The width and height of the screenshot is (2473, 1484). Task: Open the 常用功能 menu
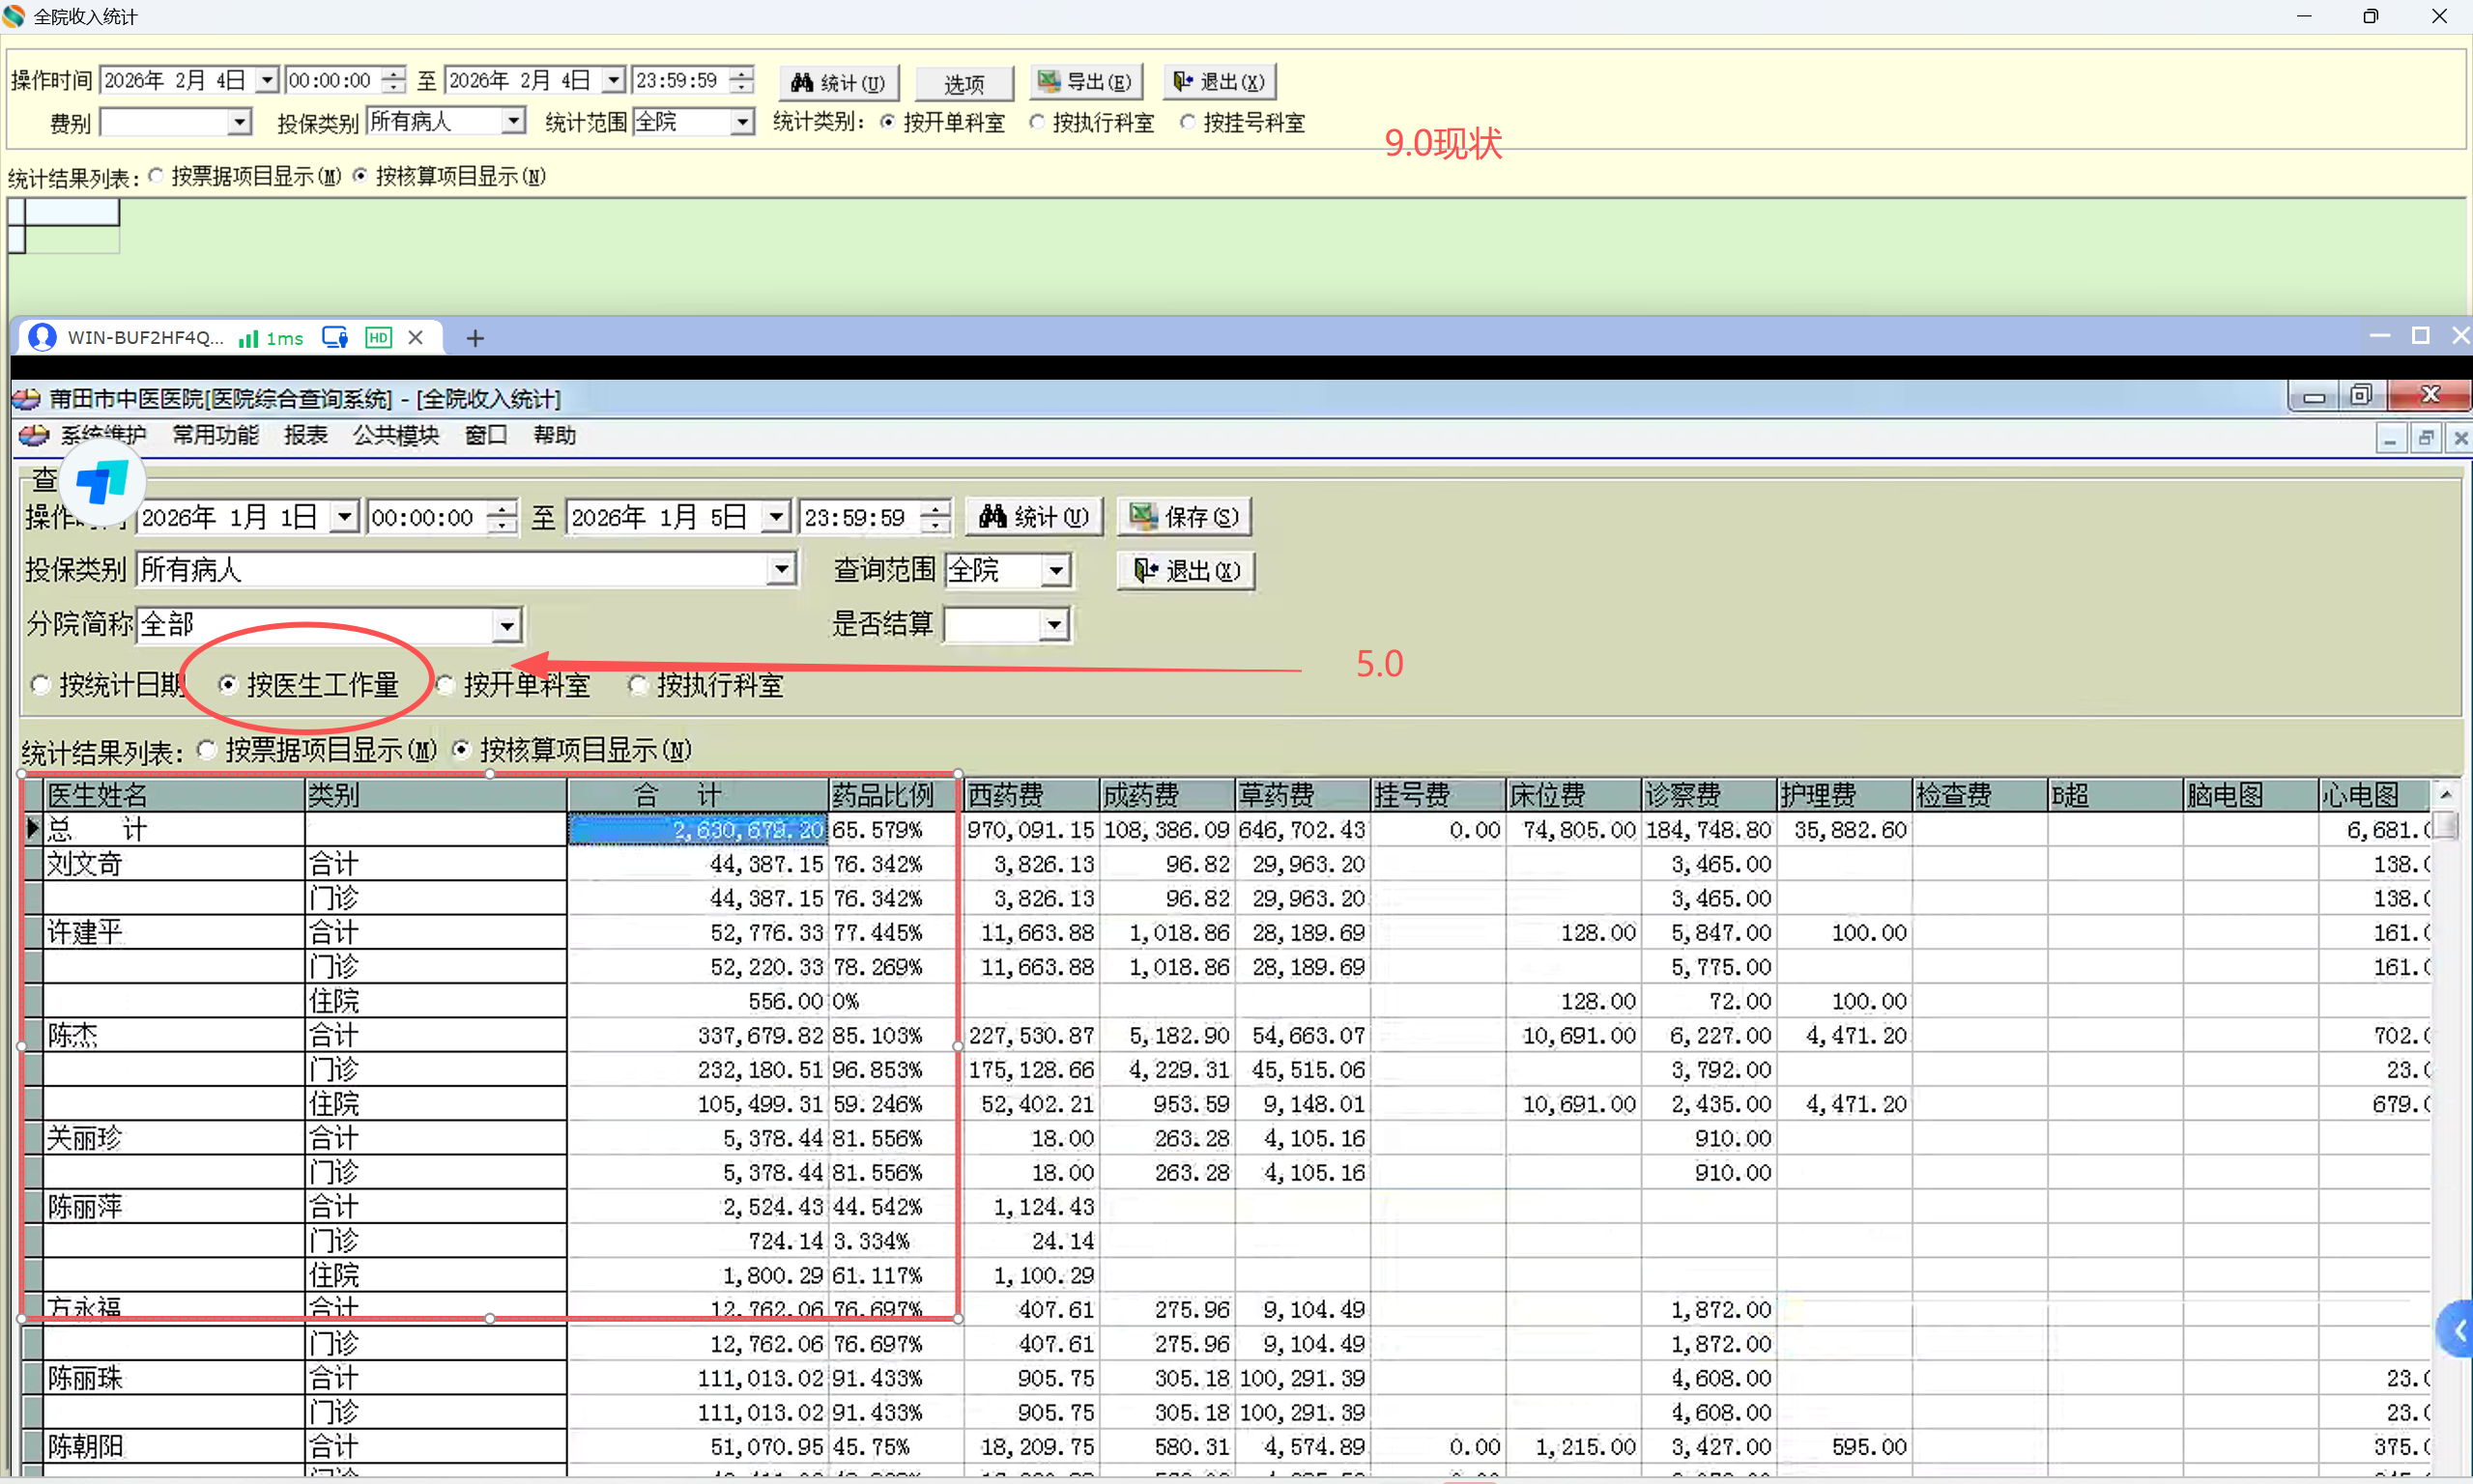(x=215, y=435)
